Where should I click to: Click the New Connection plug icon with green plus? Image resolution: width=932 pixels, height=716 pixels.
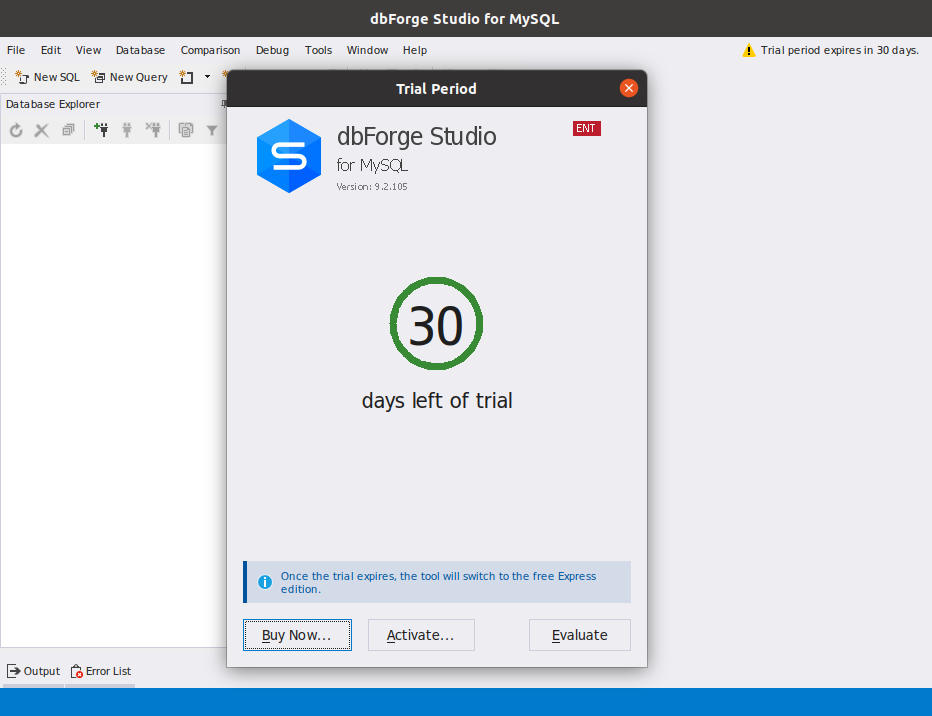[x=101, y=130]
